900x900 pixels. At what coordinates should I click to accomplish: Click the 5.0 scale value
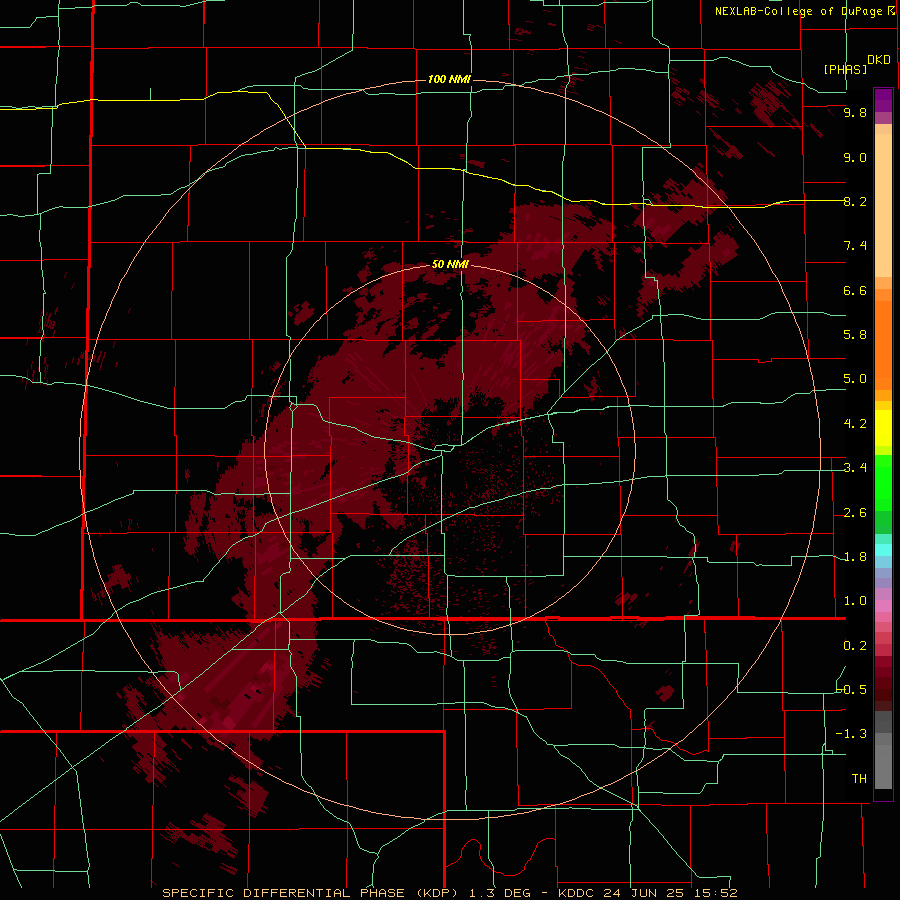tap(855, 379)
